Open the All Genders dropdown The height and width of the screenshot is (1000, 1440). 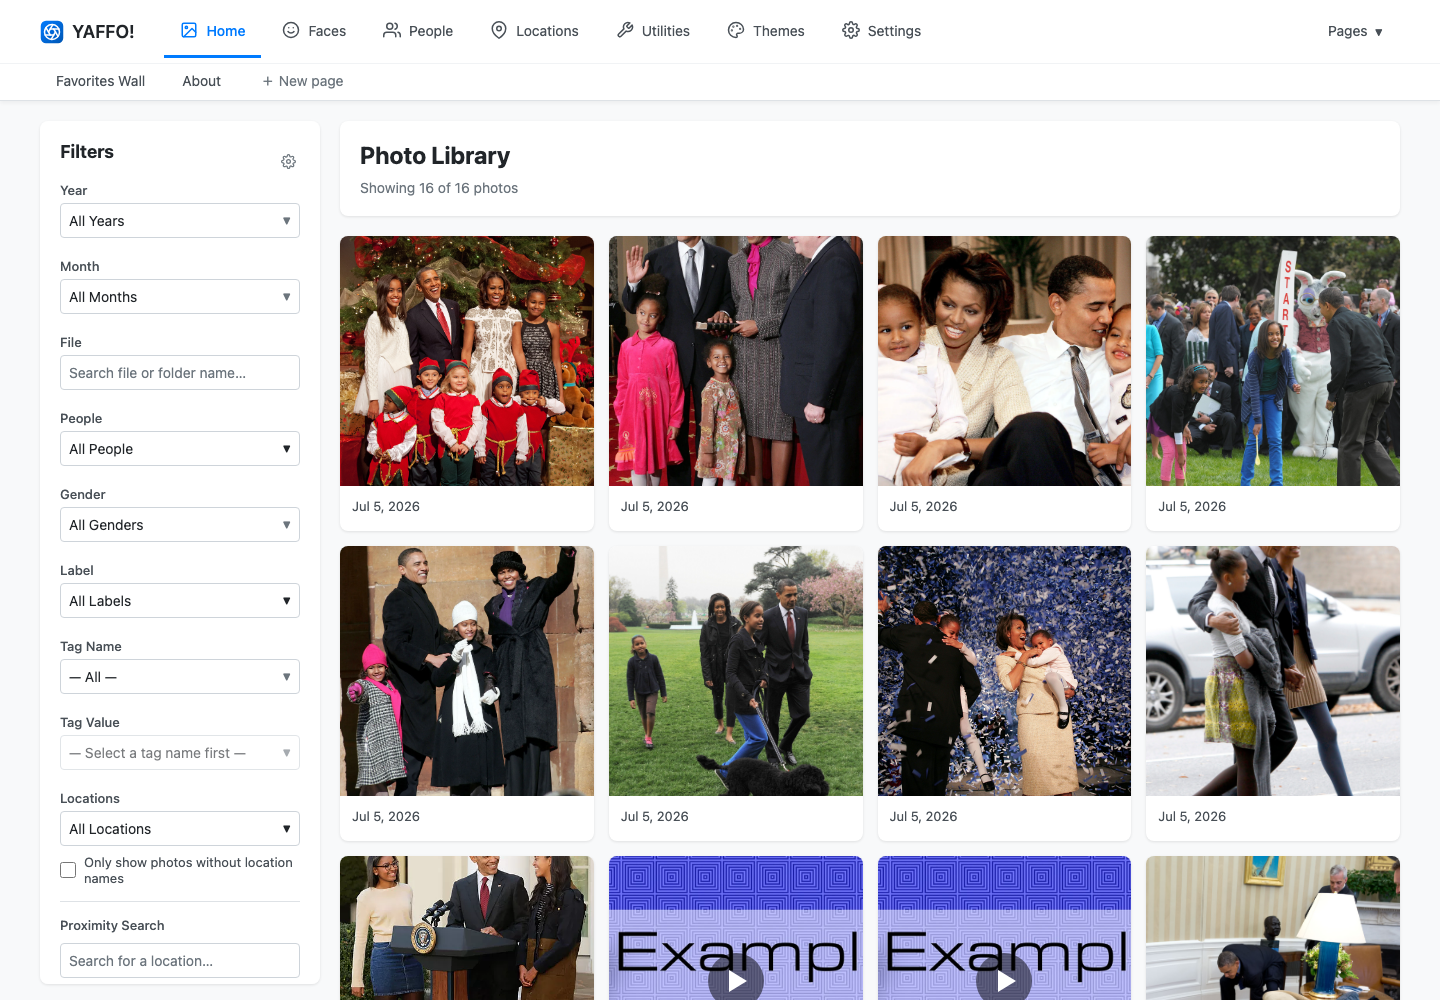pos(180,525)
